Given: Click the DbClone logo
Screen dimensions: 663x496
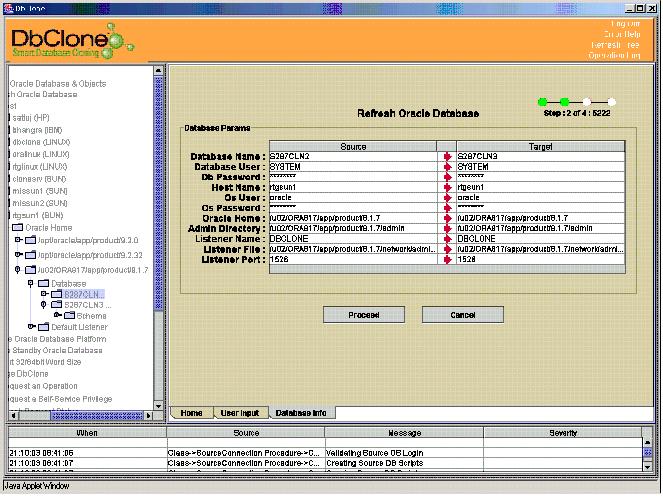Looking at the screenshot, I should pos(71,41).
